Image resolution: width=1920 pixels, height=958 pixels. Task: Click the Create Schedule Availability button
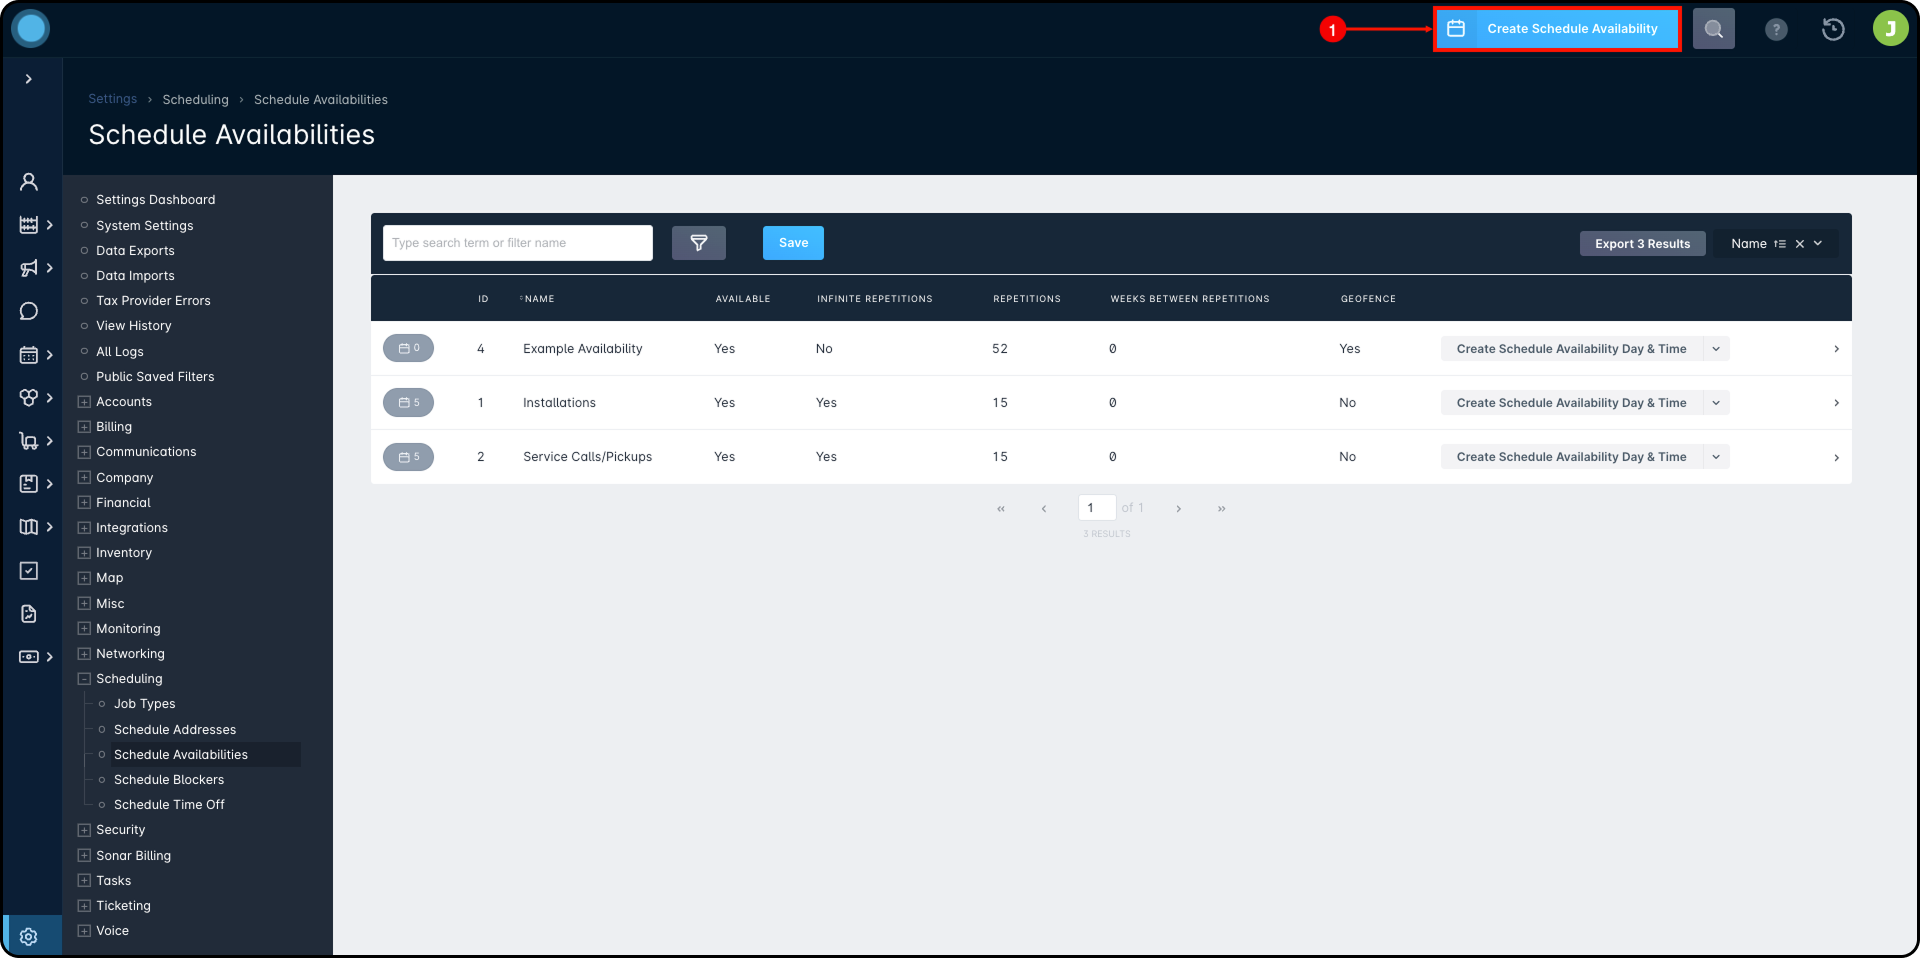tap(1557, 29)
